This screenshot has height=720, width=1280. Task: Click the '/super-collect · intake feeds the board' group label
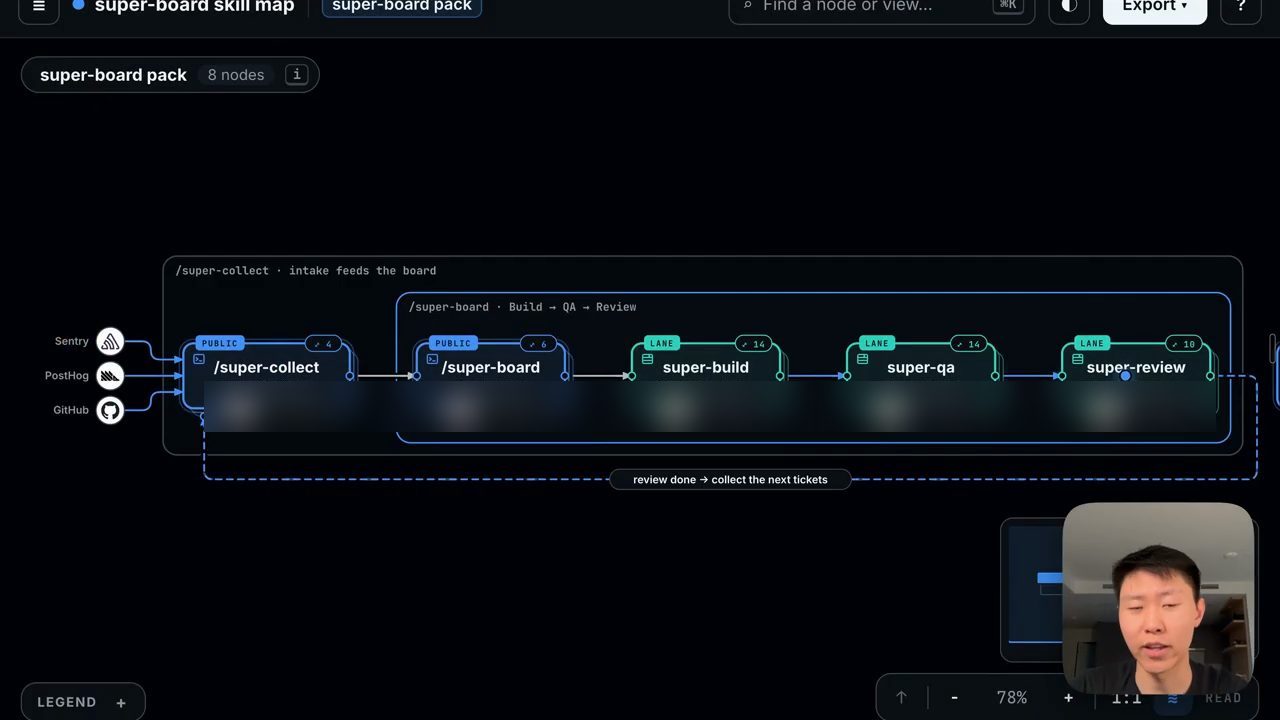[306, 271]
